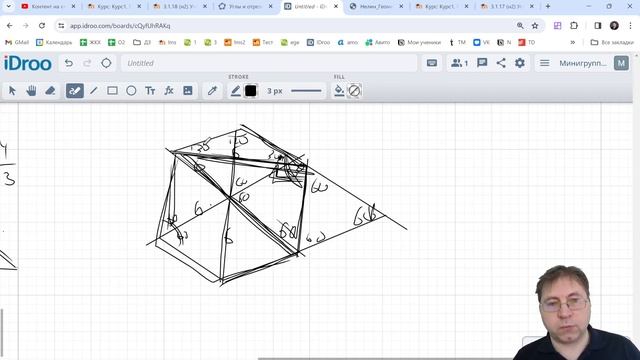The height and width of the screenshot is (360, 640).
Task: Open the Chrome profile avatar
Action: pyautogui.click(x=614, y=26)
